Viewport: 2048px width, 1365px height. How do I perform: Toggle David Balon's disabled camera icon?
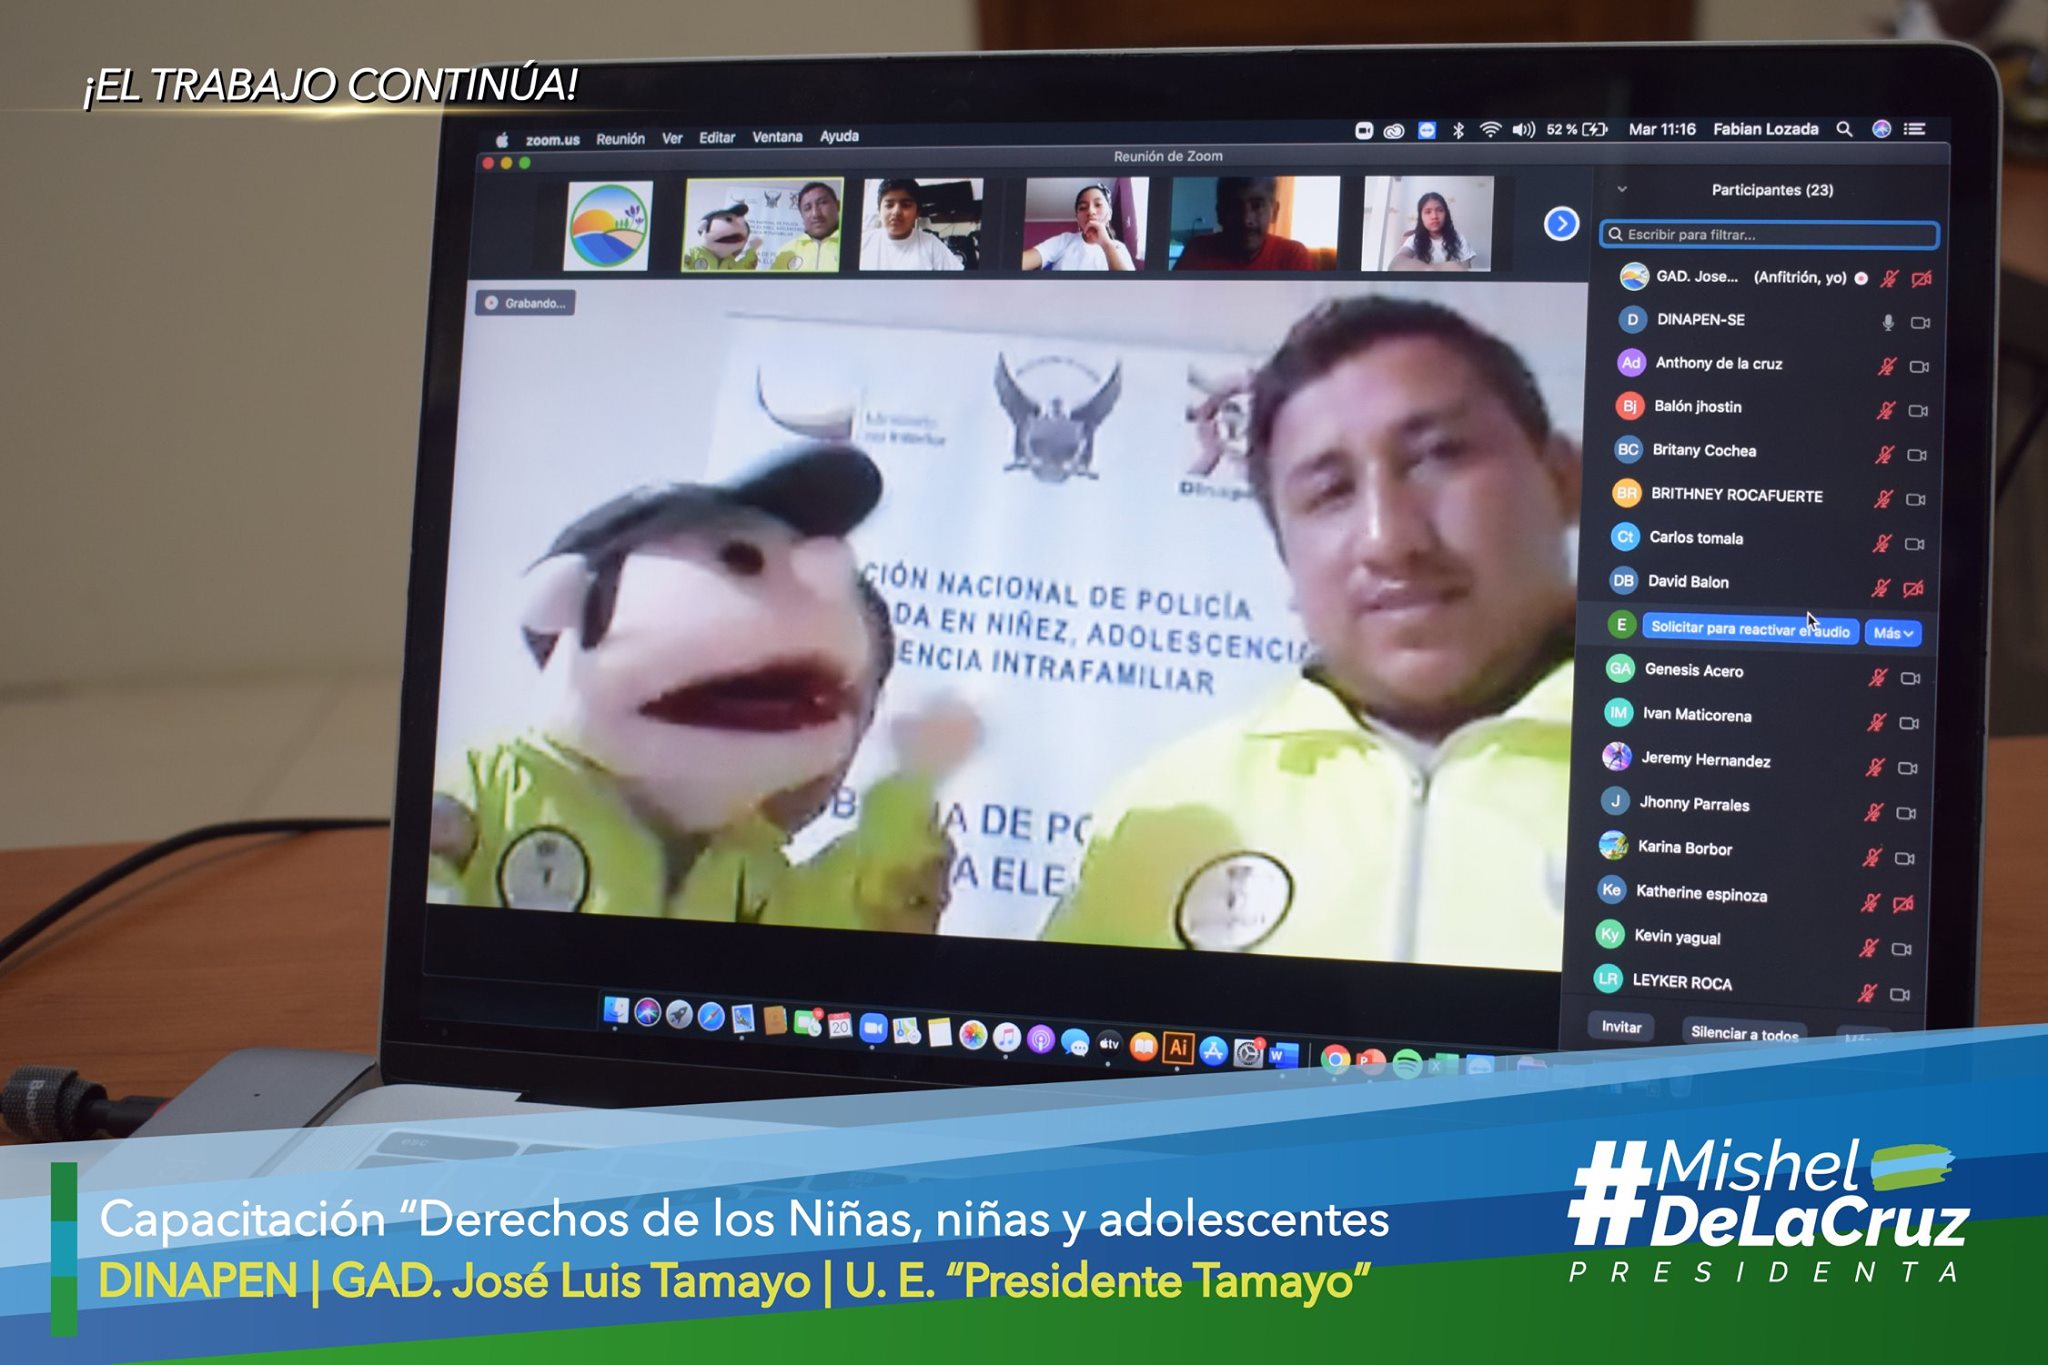click(x=1913, y=589)
